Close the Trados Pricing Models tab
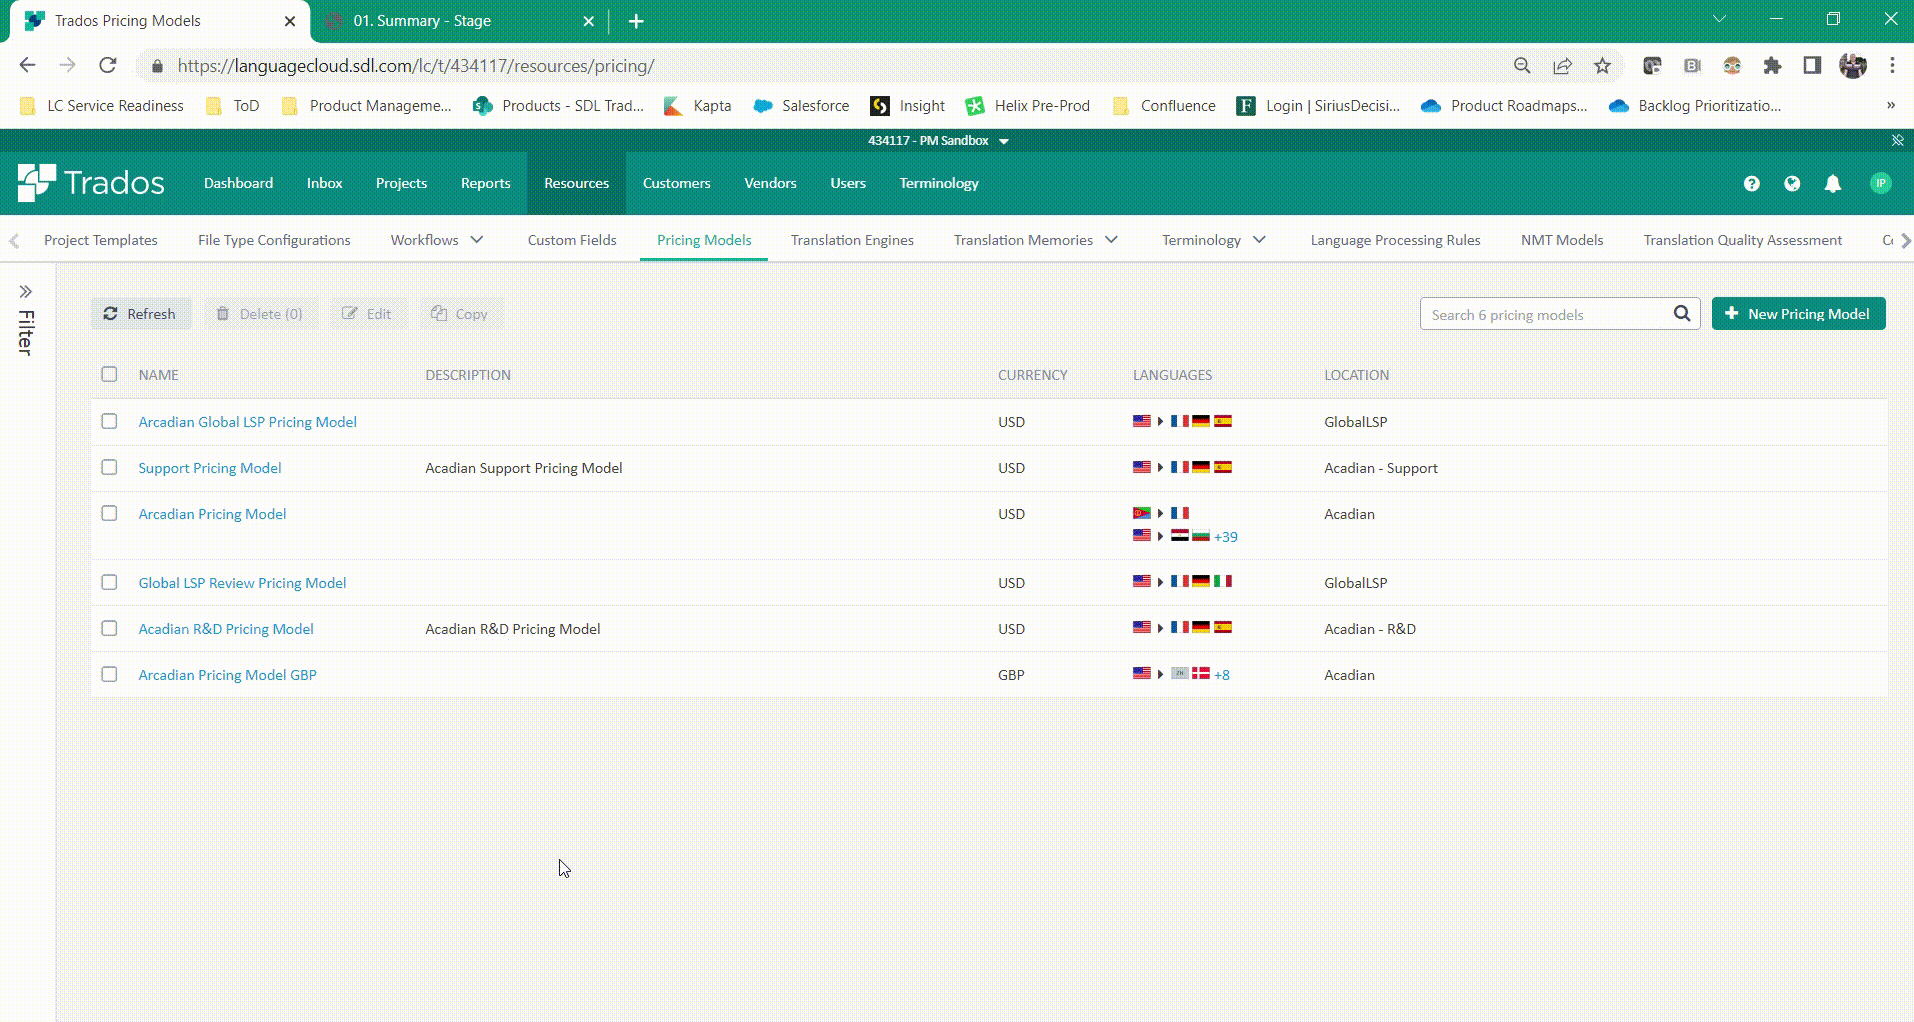Viewport: 1914px width, 1022px height. [290, 21]
